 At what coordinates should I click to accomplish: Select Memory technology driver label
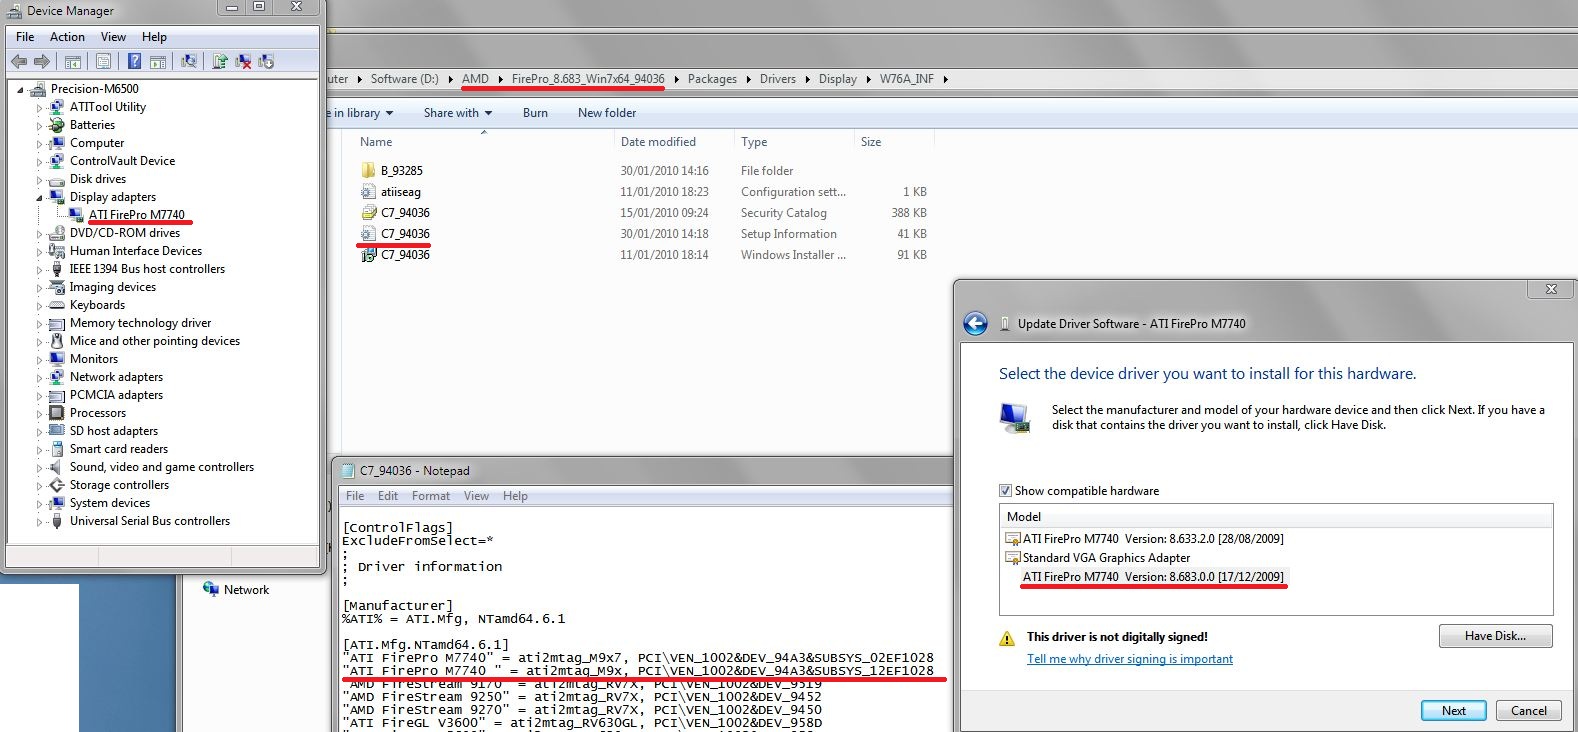(x=141, y=323)
